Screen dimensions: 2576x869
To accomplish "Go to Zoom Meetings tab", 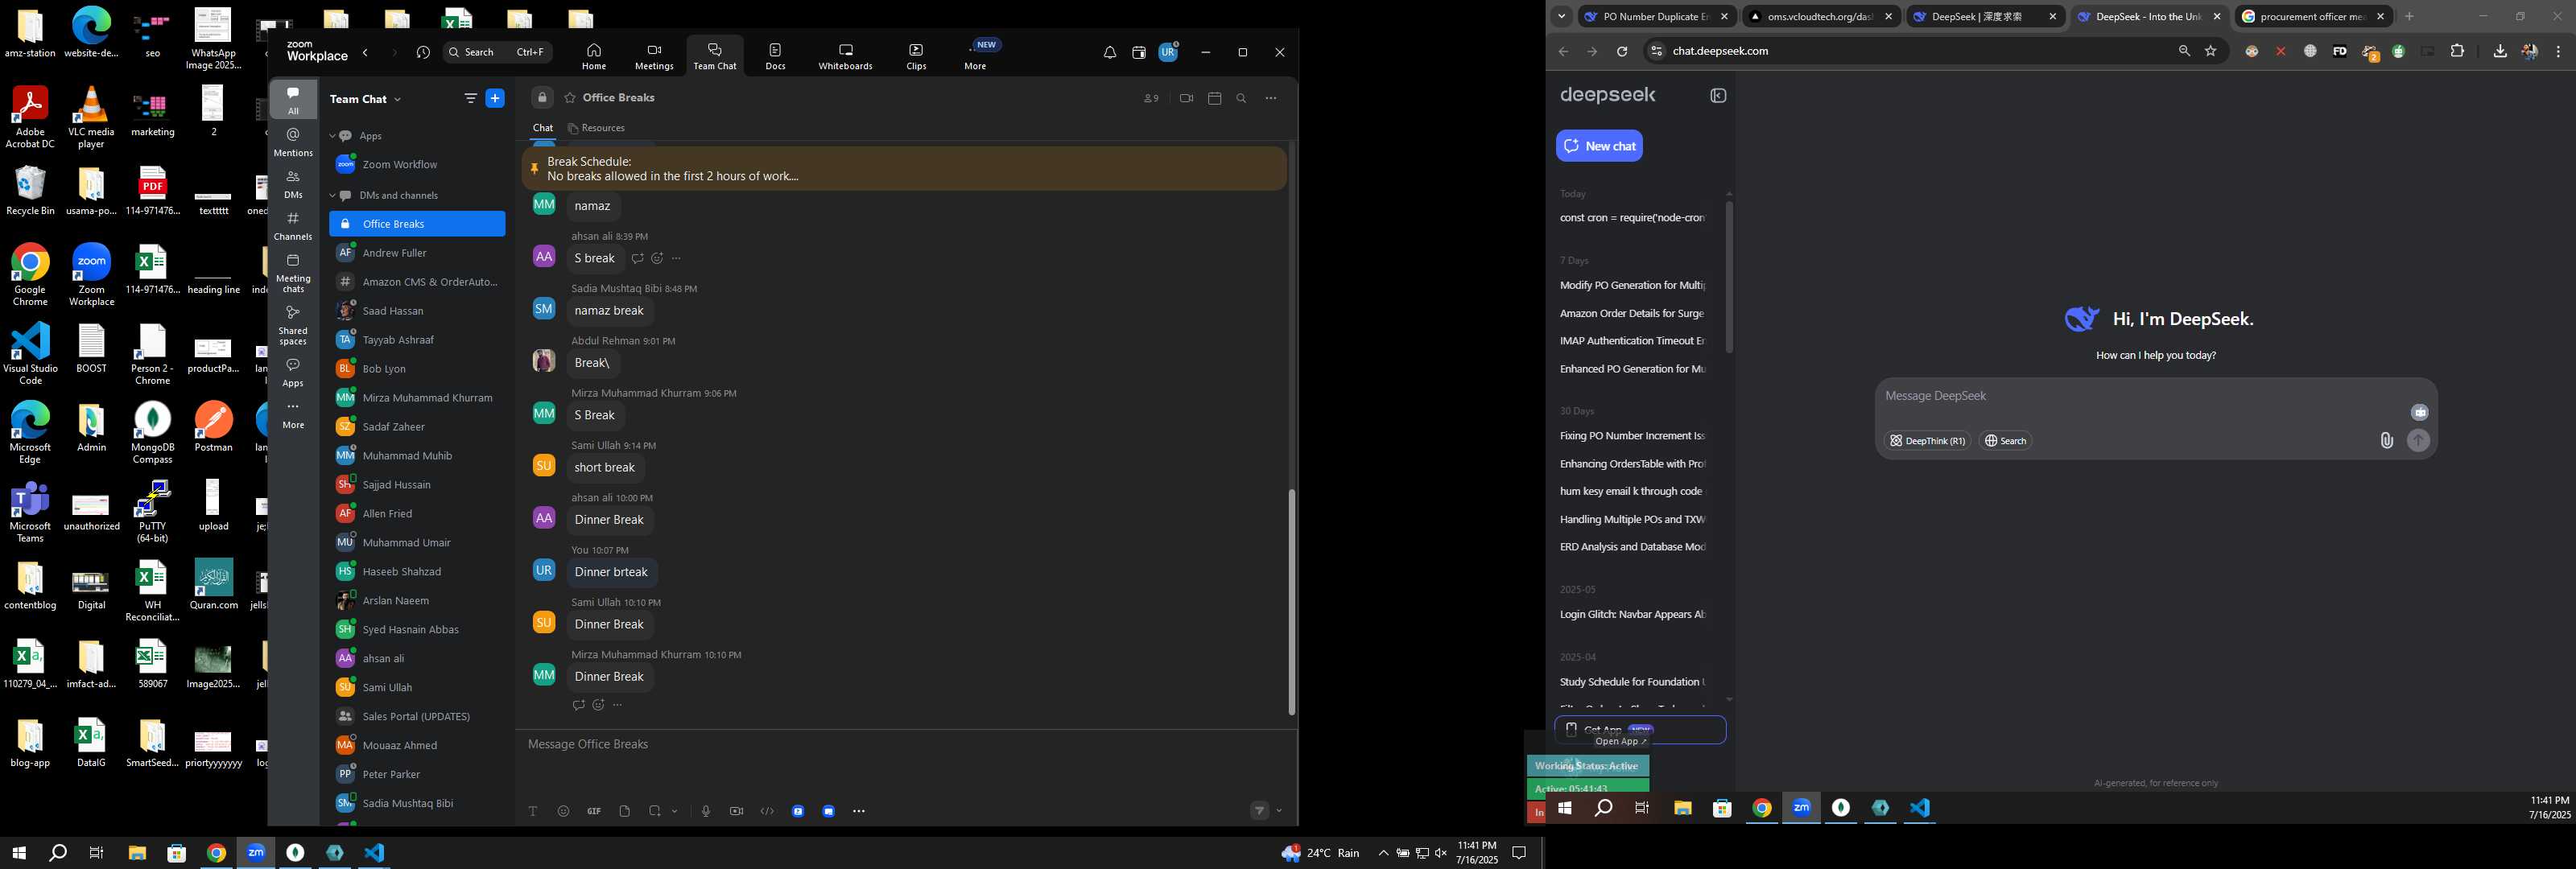I will point(654,56).
